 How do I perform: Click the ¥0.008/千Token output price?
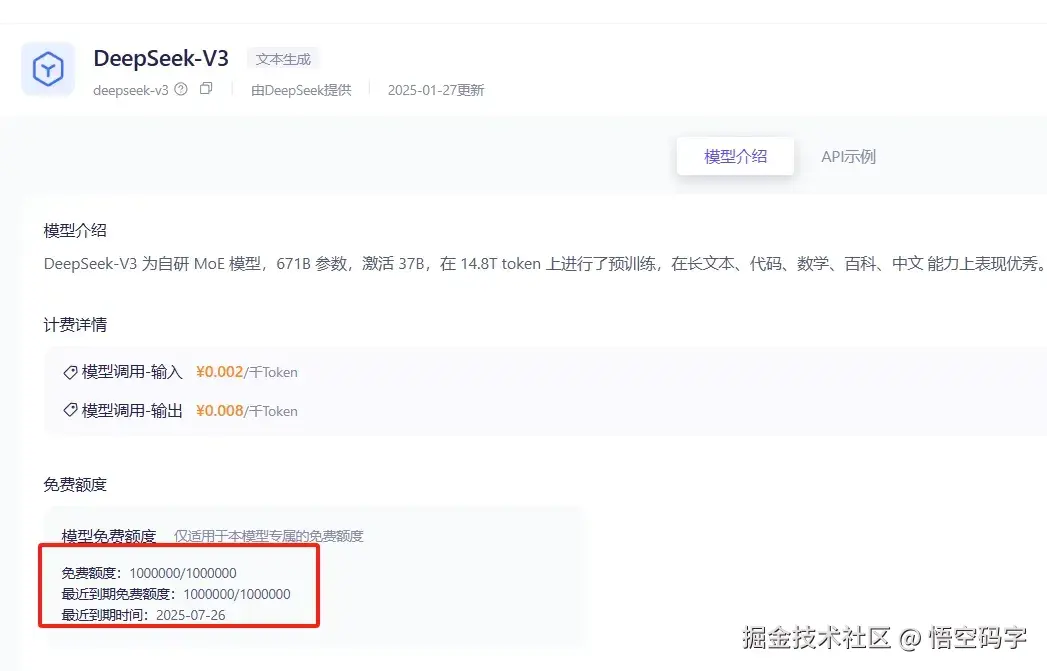[247, 411]
